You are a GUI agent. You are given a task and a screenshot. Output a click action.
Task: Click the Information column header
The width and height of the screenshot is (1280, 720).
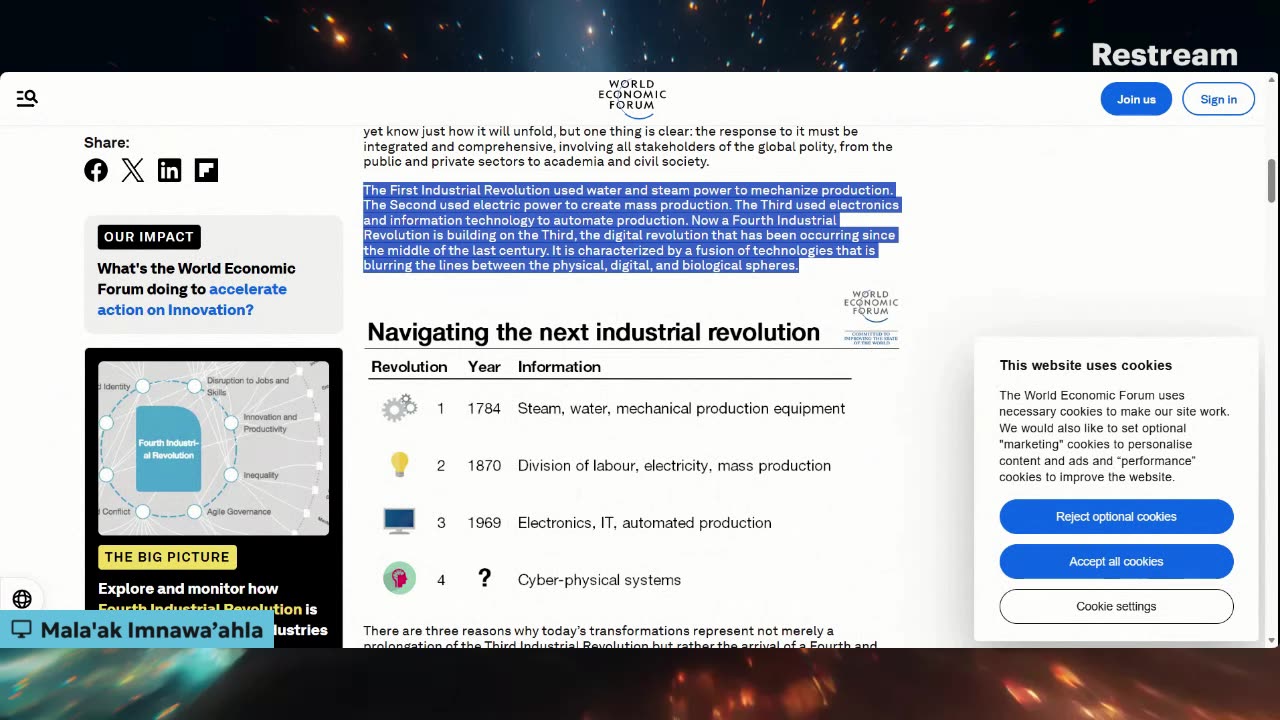pyautogui.click(x=559, y=367)
